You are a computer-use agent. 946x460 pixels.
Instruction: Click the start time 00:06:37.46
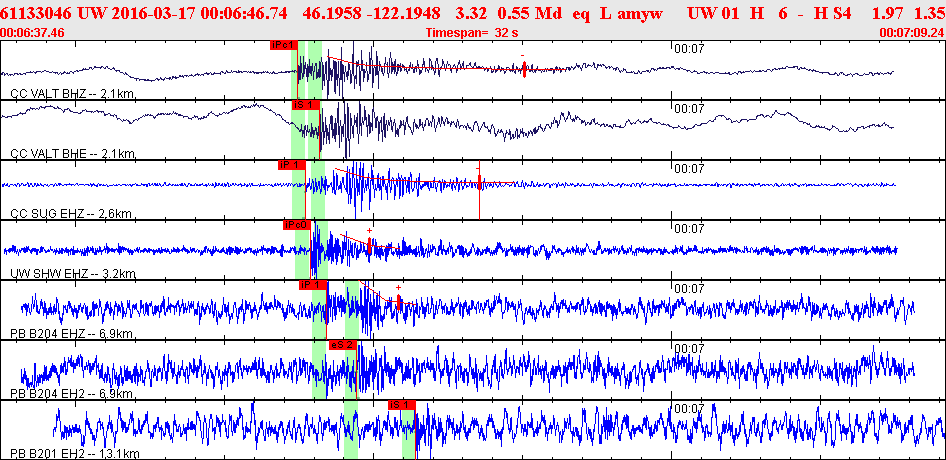pos(34,33)
